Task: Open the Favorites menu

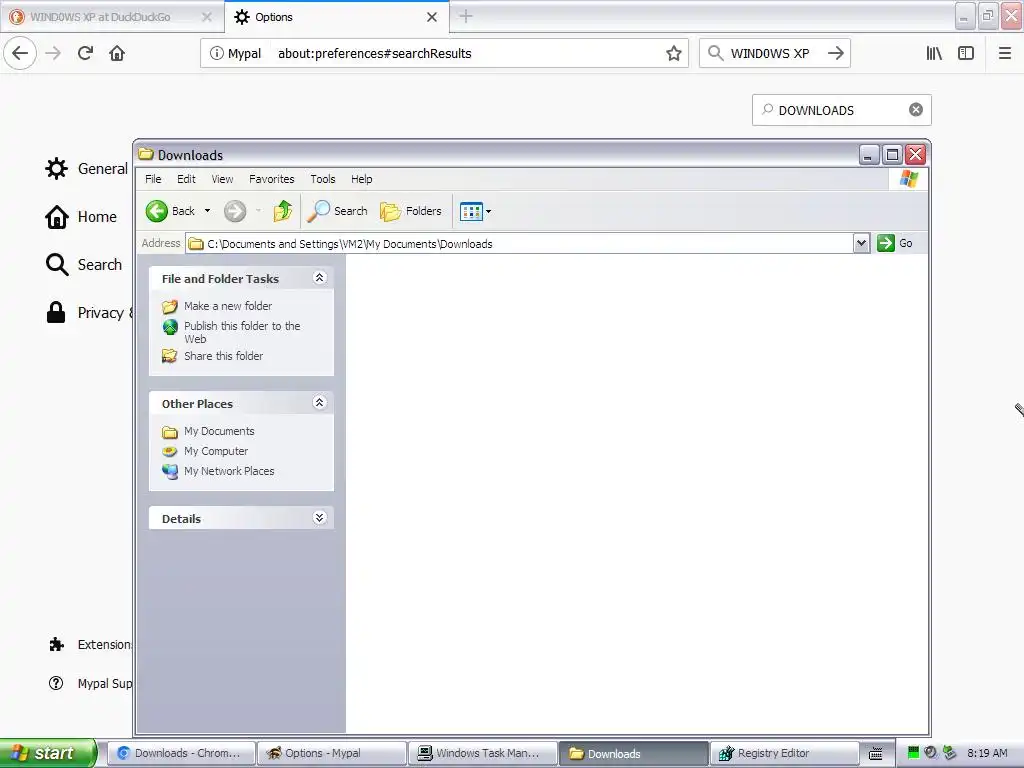Action: (272, 179)
